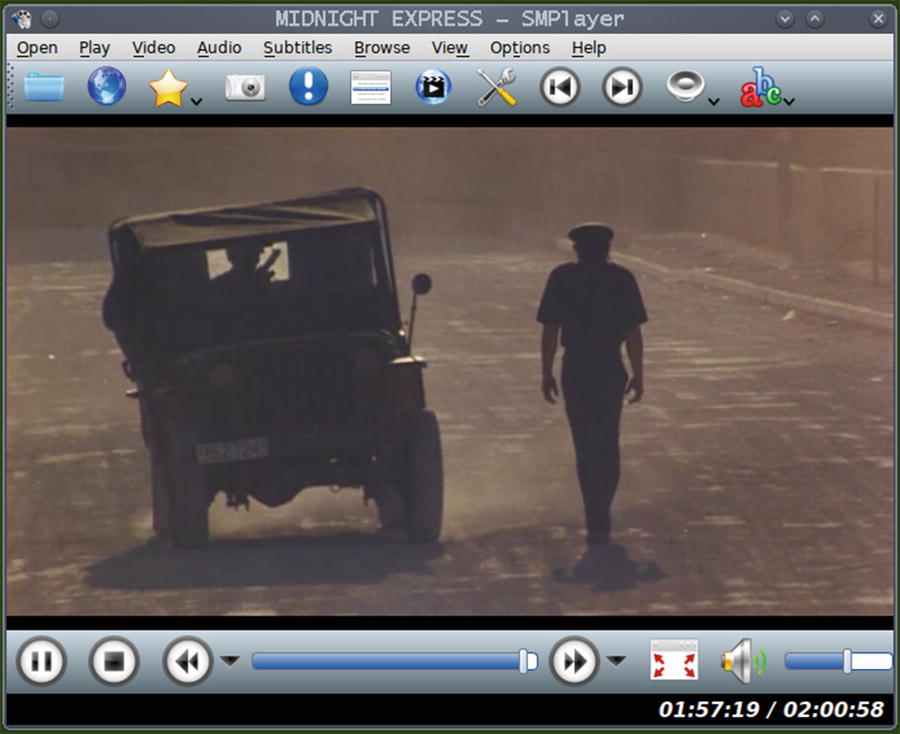The image size is (900, 734).
Task: Open favorites with the star icon
Action: point(168,87)
